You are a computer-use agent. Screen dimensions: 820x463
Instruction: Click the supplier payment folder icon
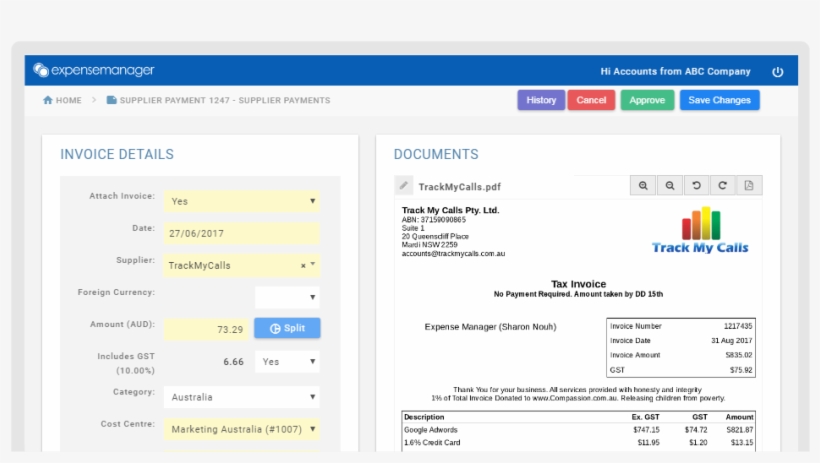tap(111, 100)
